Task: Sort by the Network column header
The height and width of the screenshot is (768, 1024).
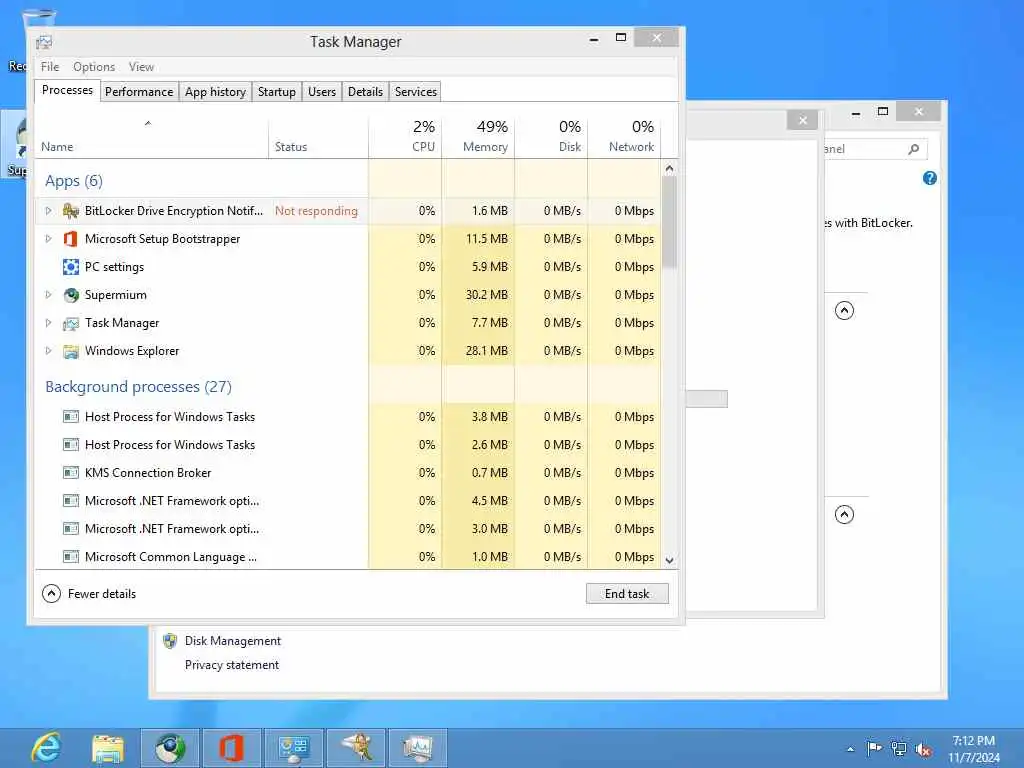Action: [x=624, y=138]
